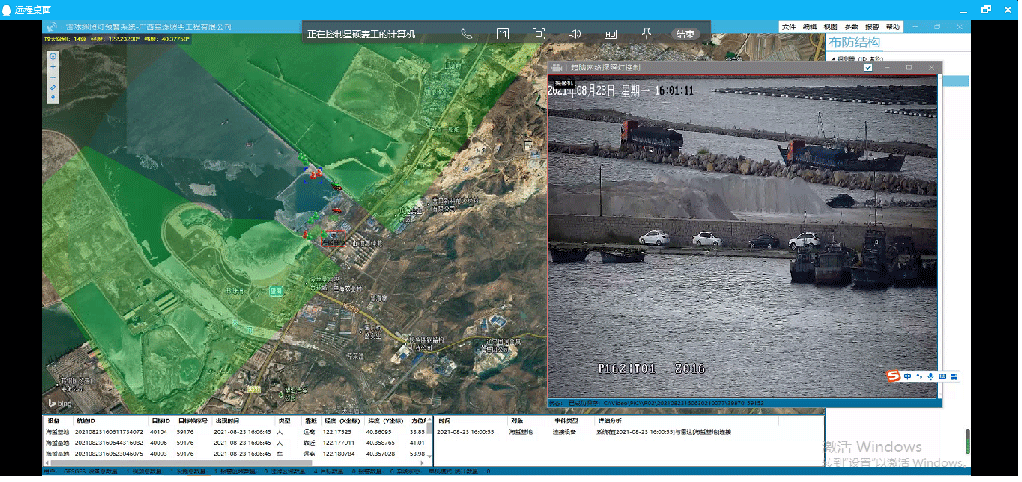Click the locate icon atop map tools
The image size is (1022, 482).
(53, 56)
